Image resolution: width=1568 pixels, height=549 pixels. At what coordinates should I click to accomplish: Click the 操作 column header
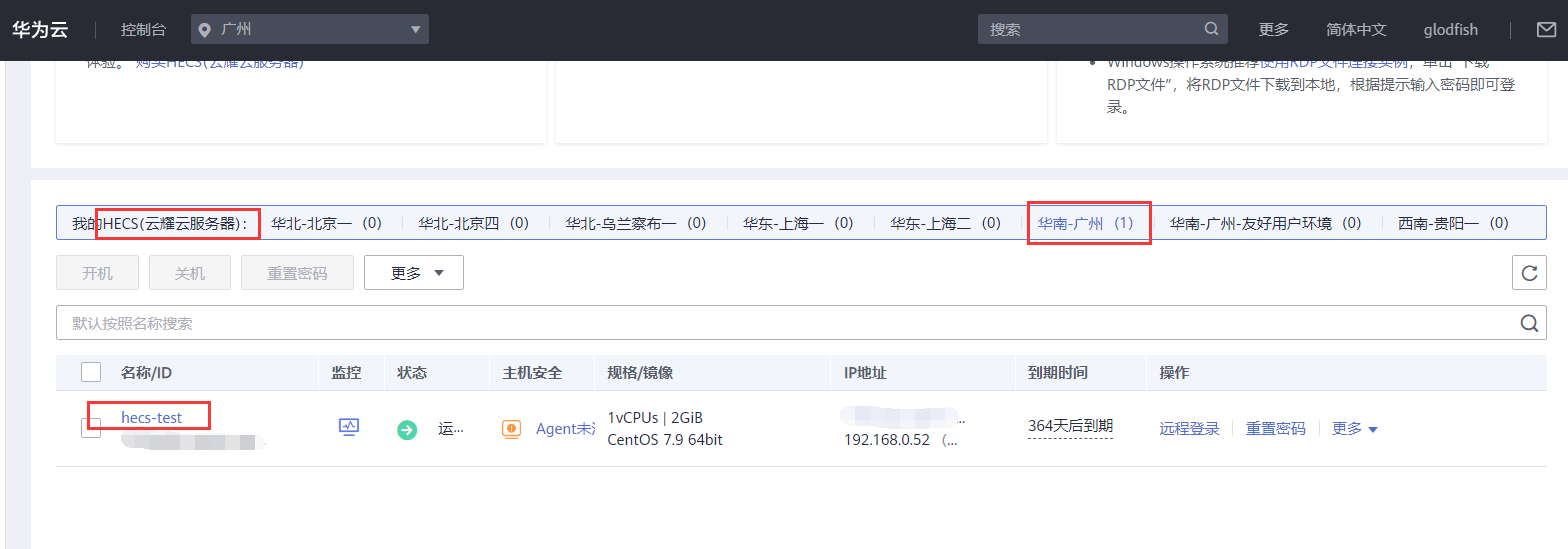1174,372
